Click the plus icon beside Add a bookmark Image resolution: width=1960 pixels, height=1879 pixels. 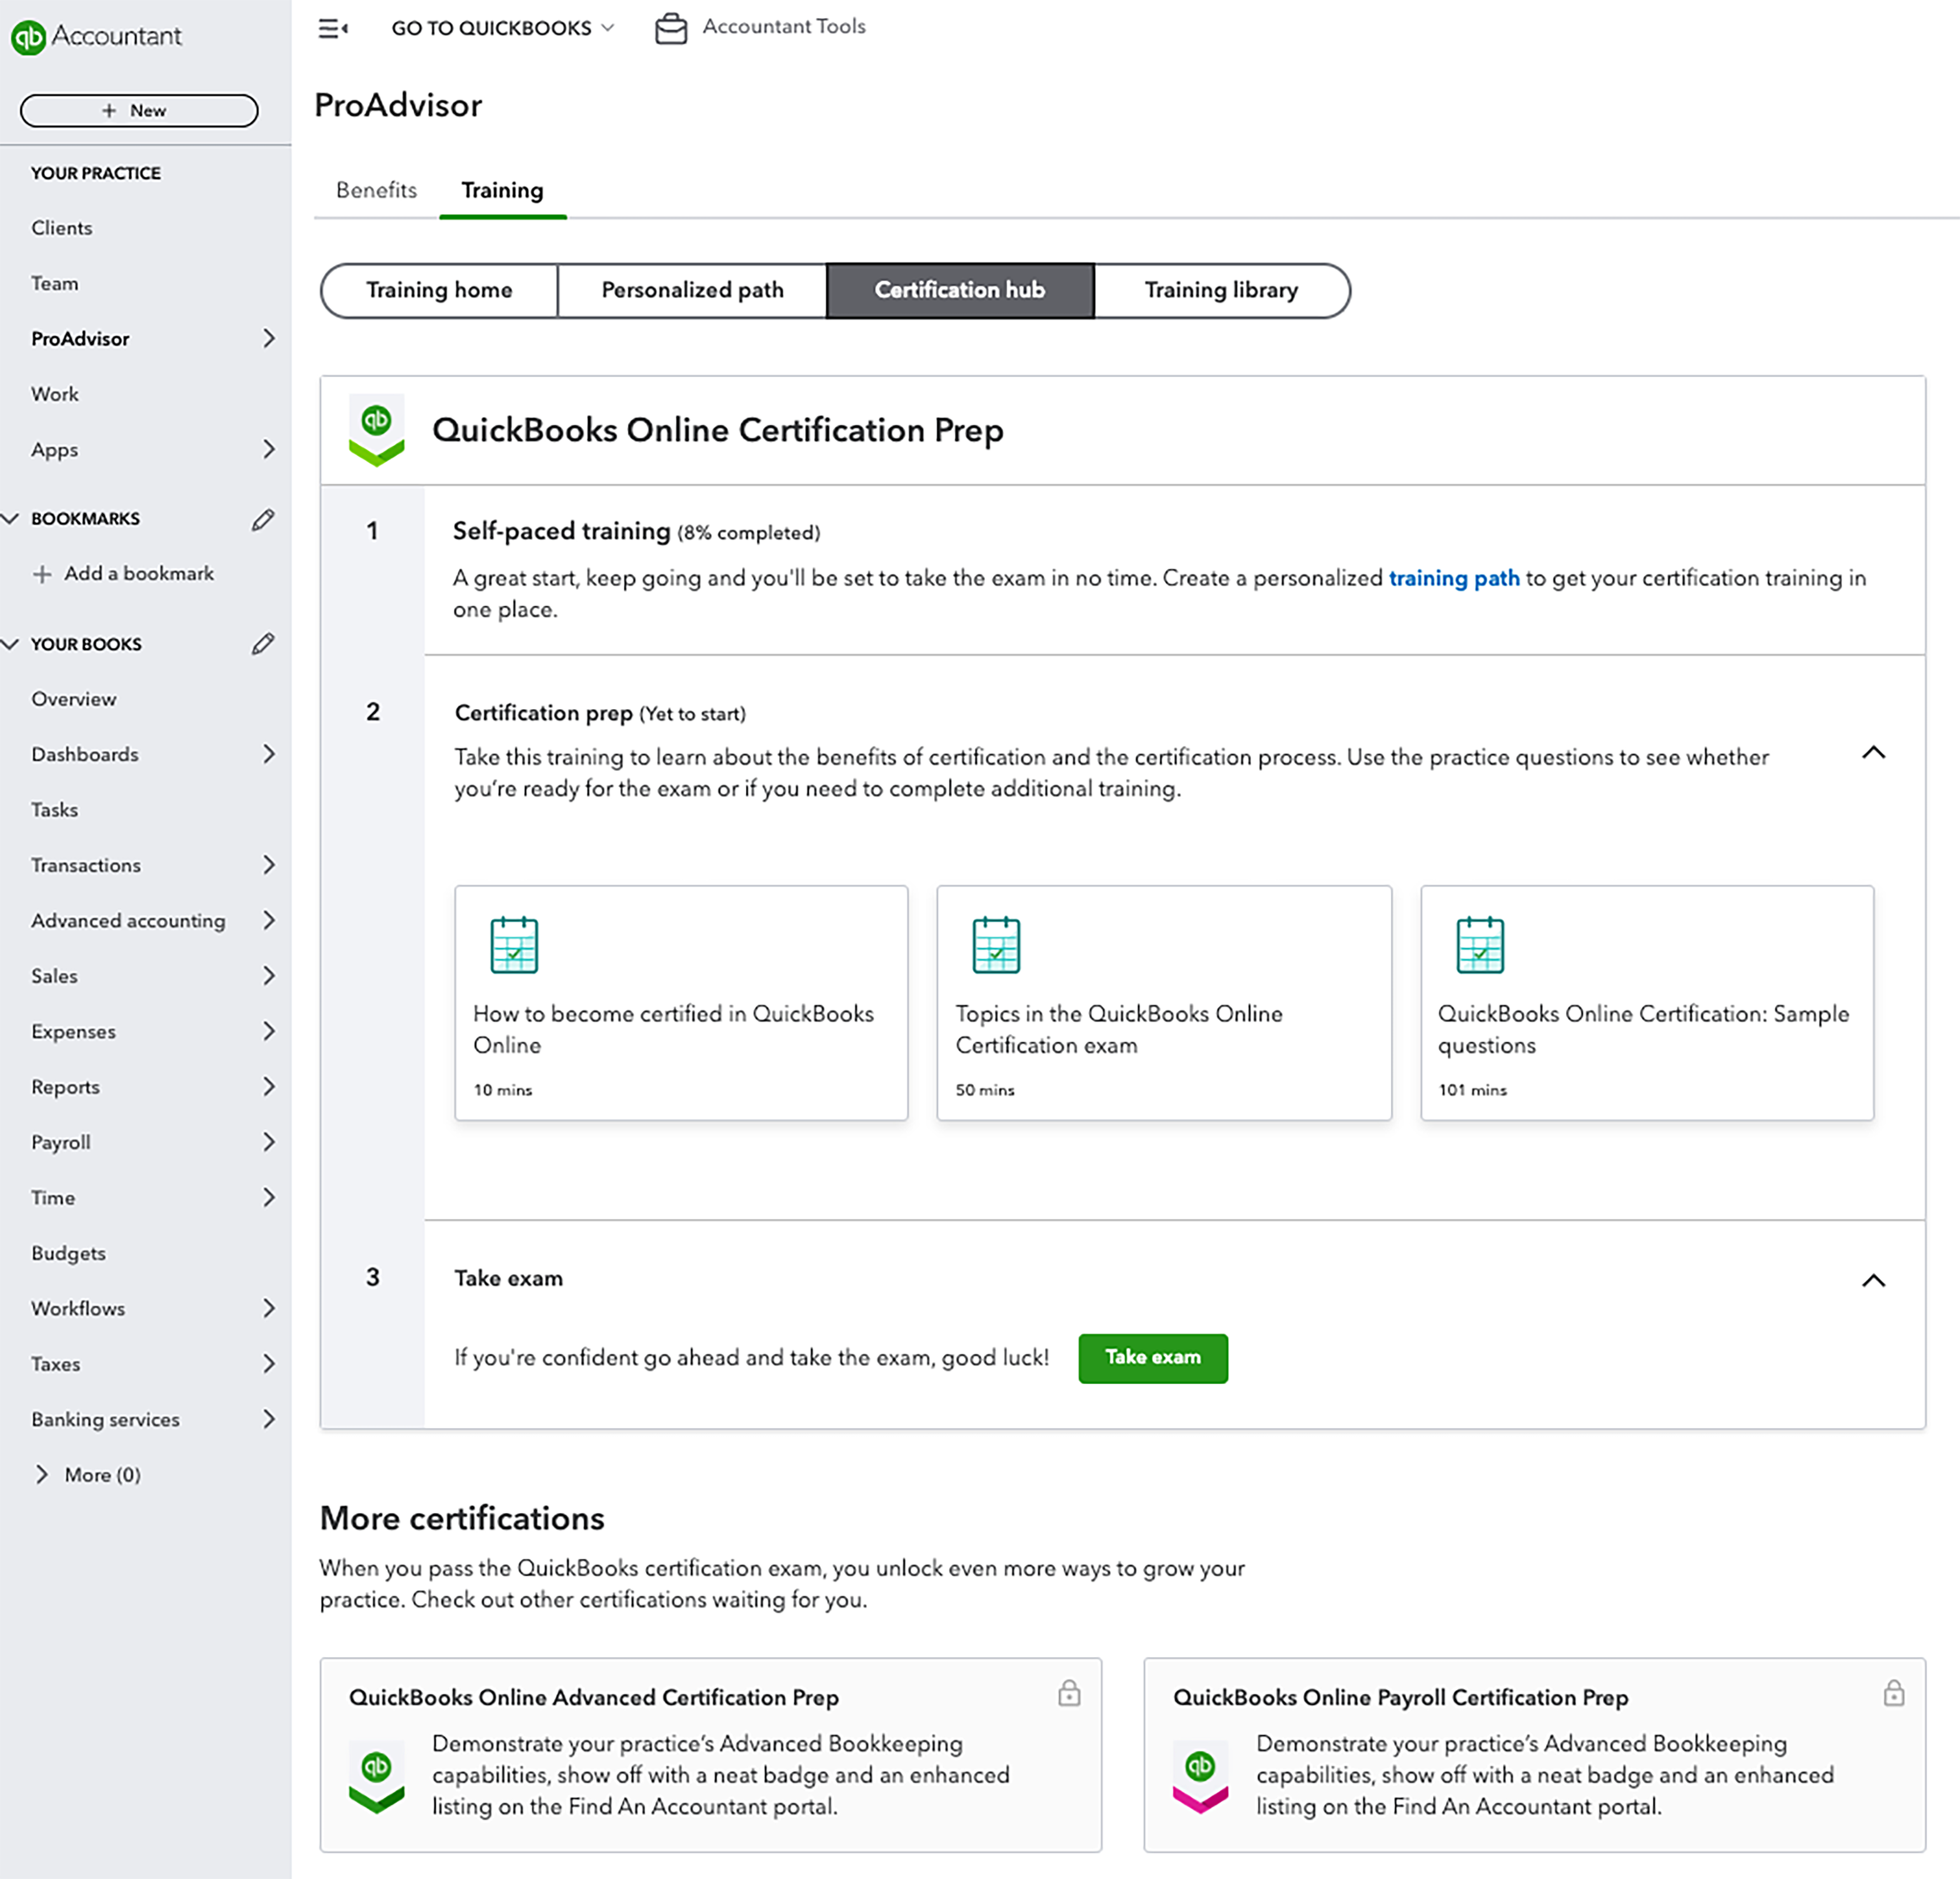(x=42, y=574)
